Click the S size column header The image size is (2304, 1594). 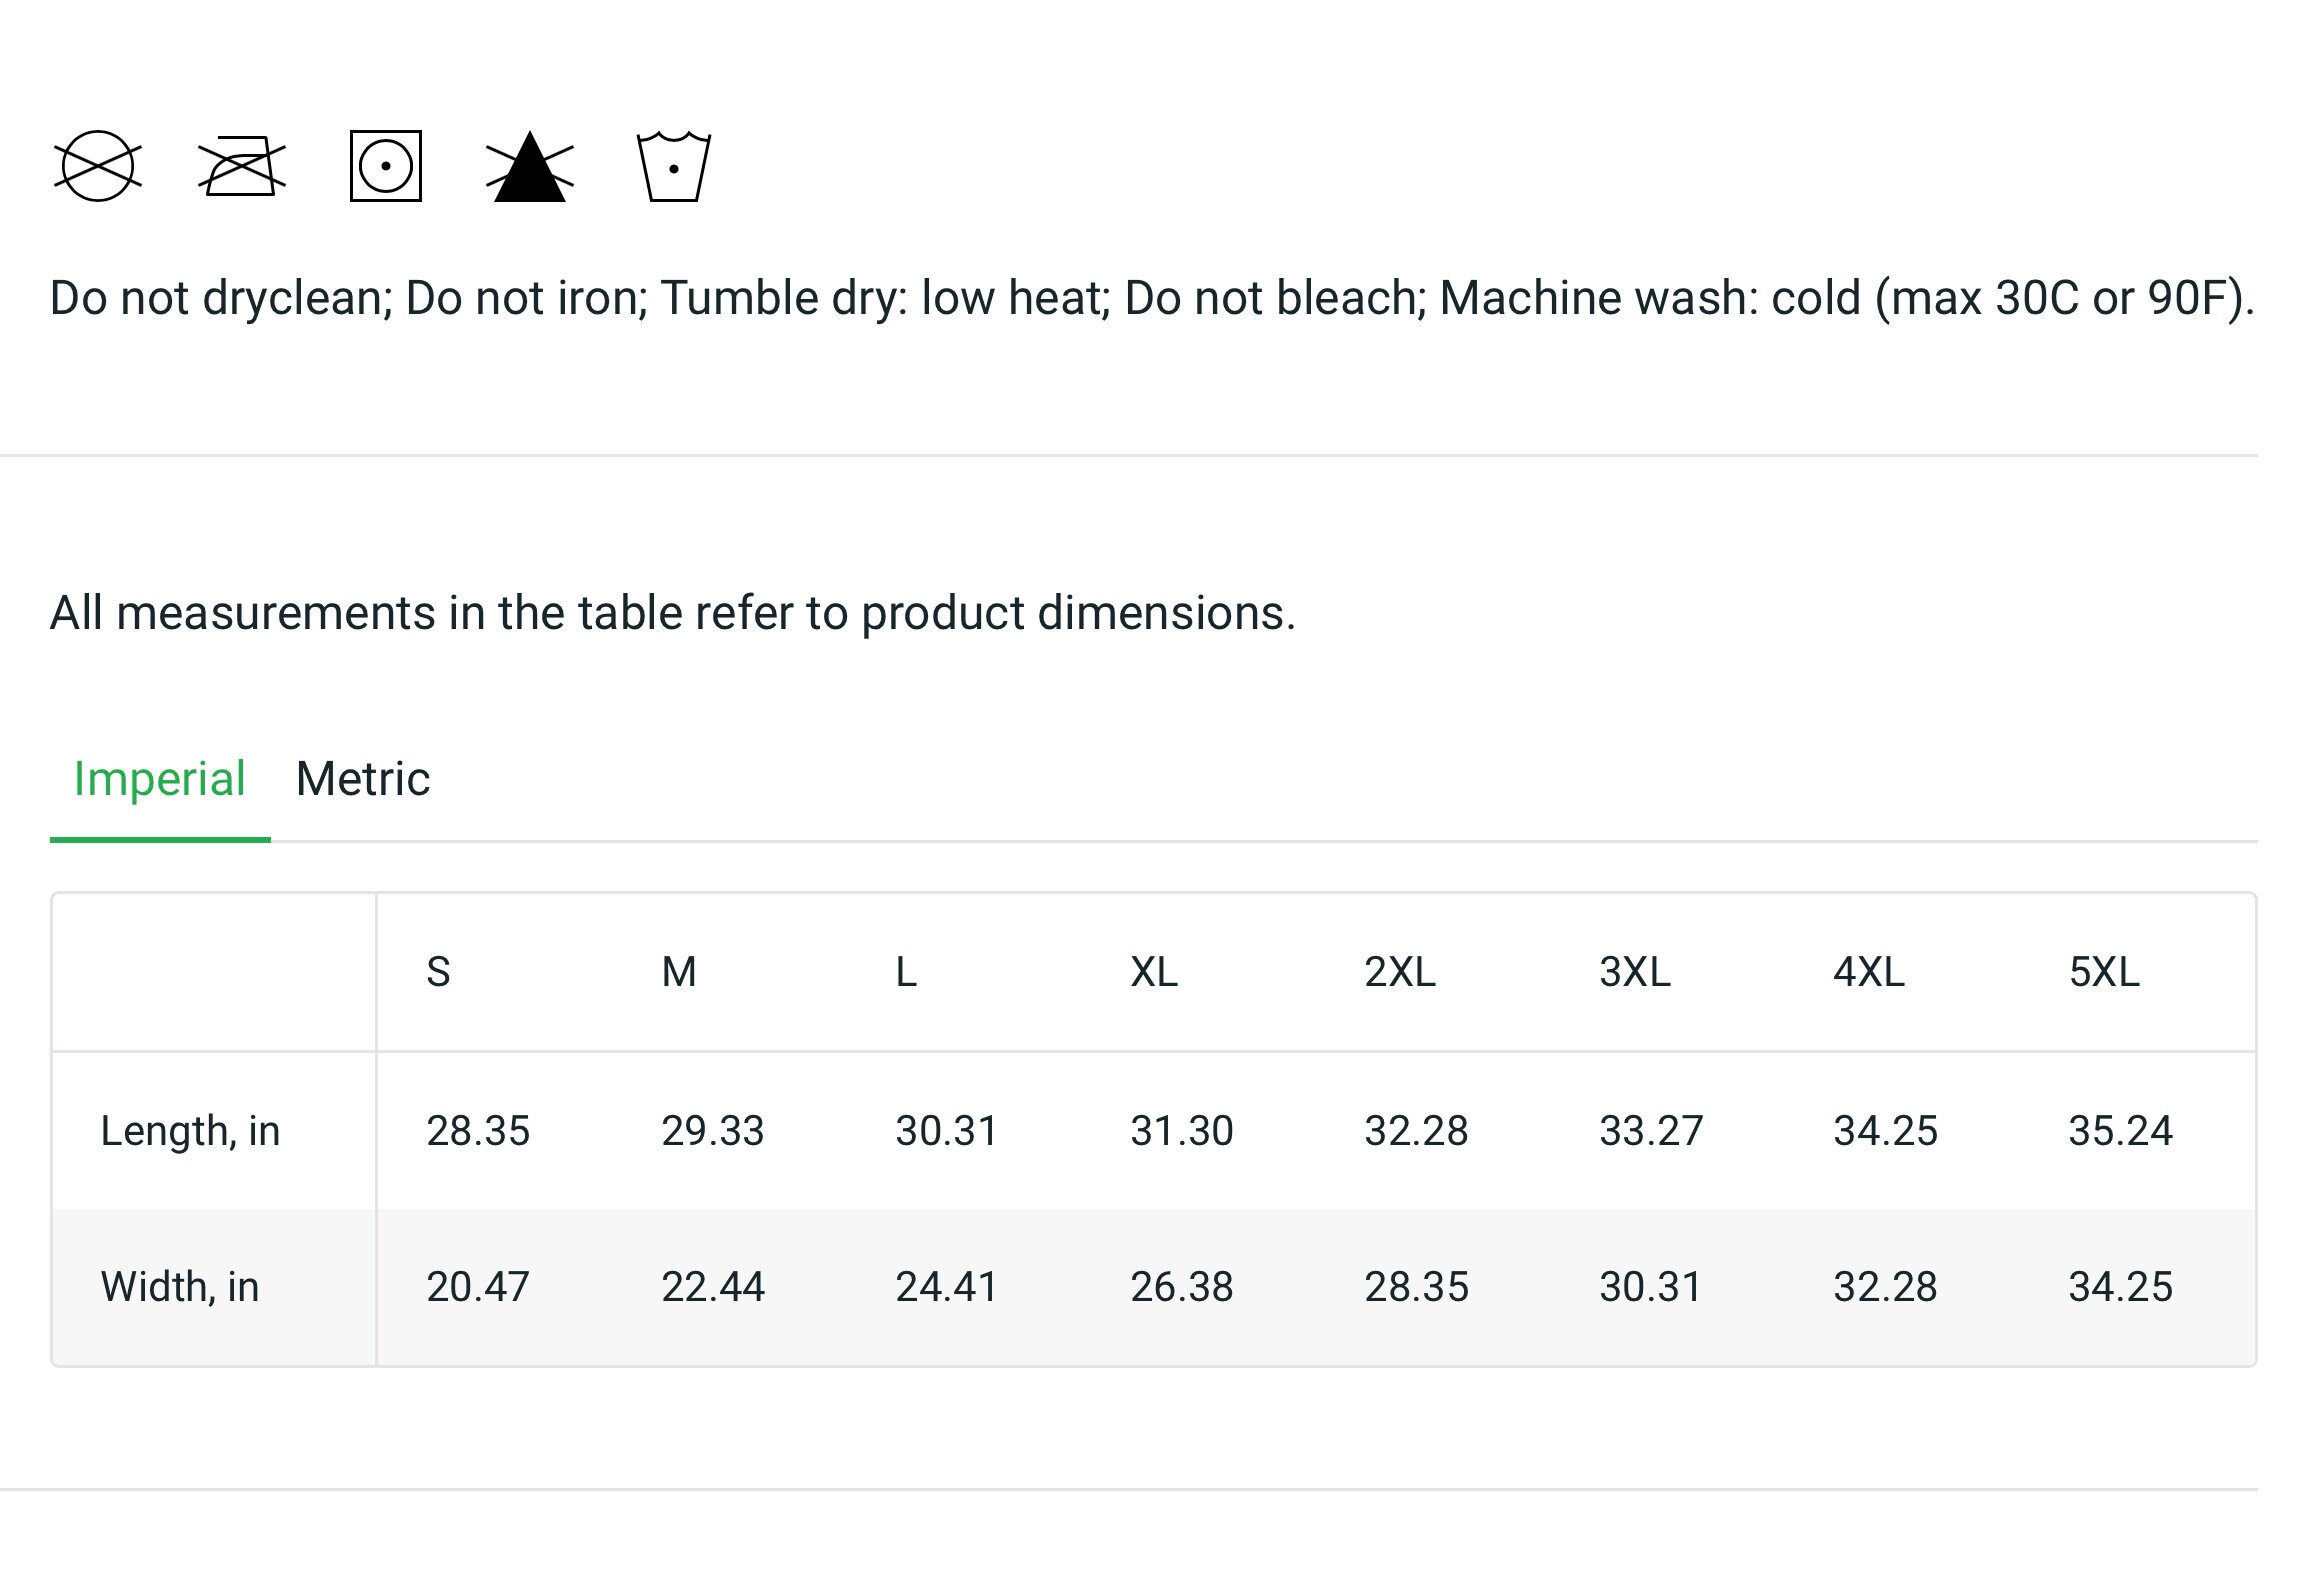click(x=438, y=972)
